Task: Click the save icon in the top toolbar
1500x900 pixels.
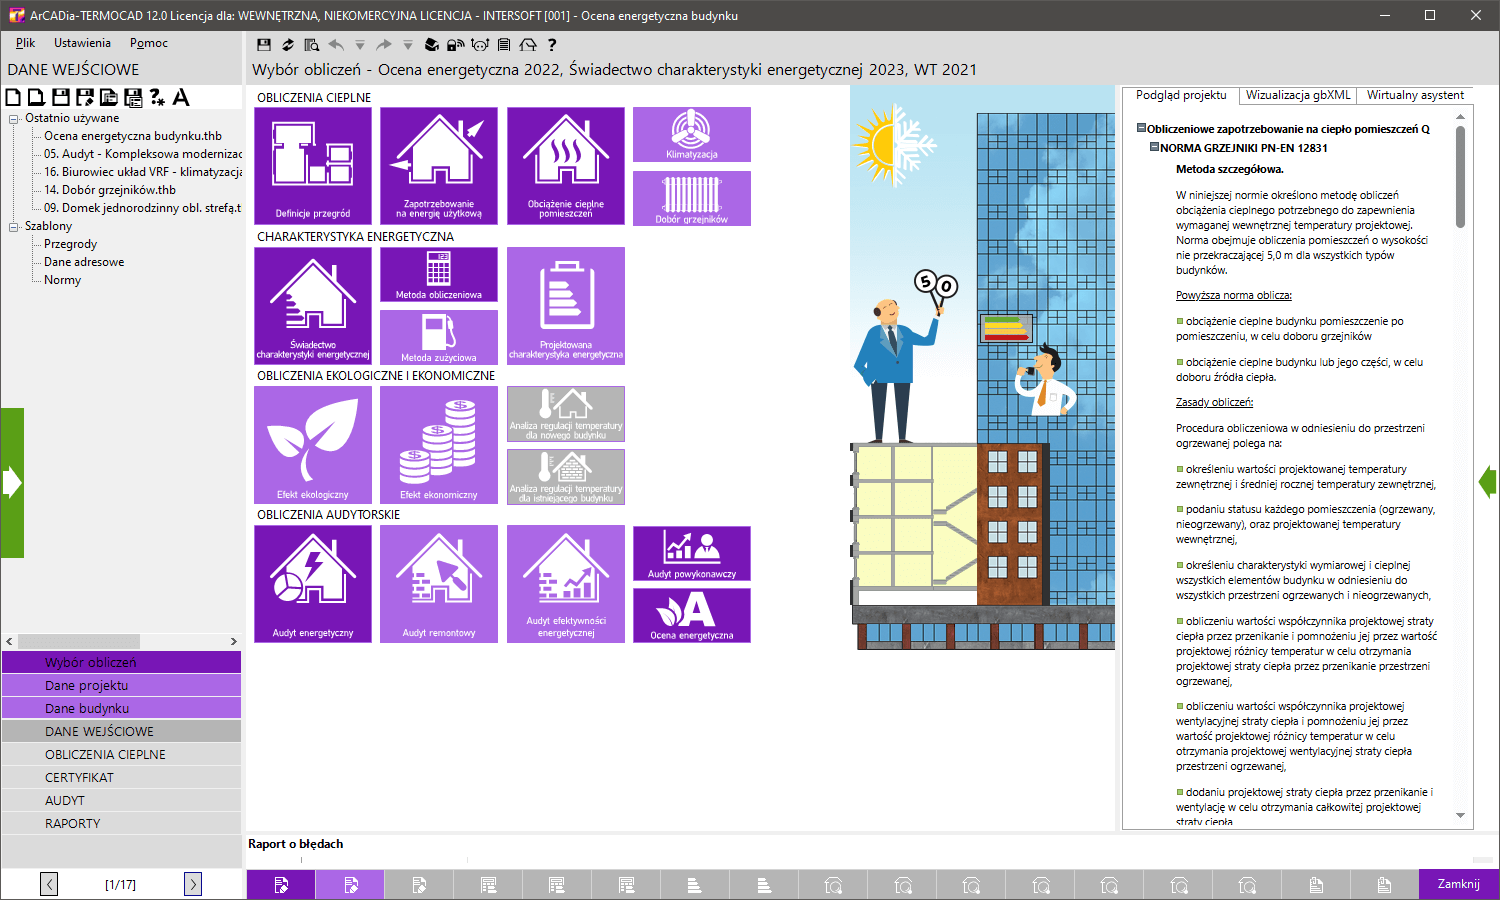Action: pyautogui.click(x=264, y=45)
